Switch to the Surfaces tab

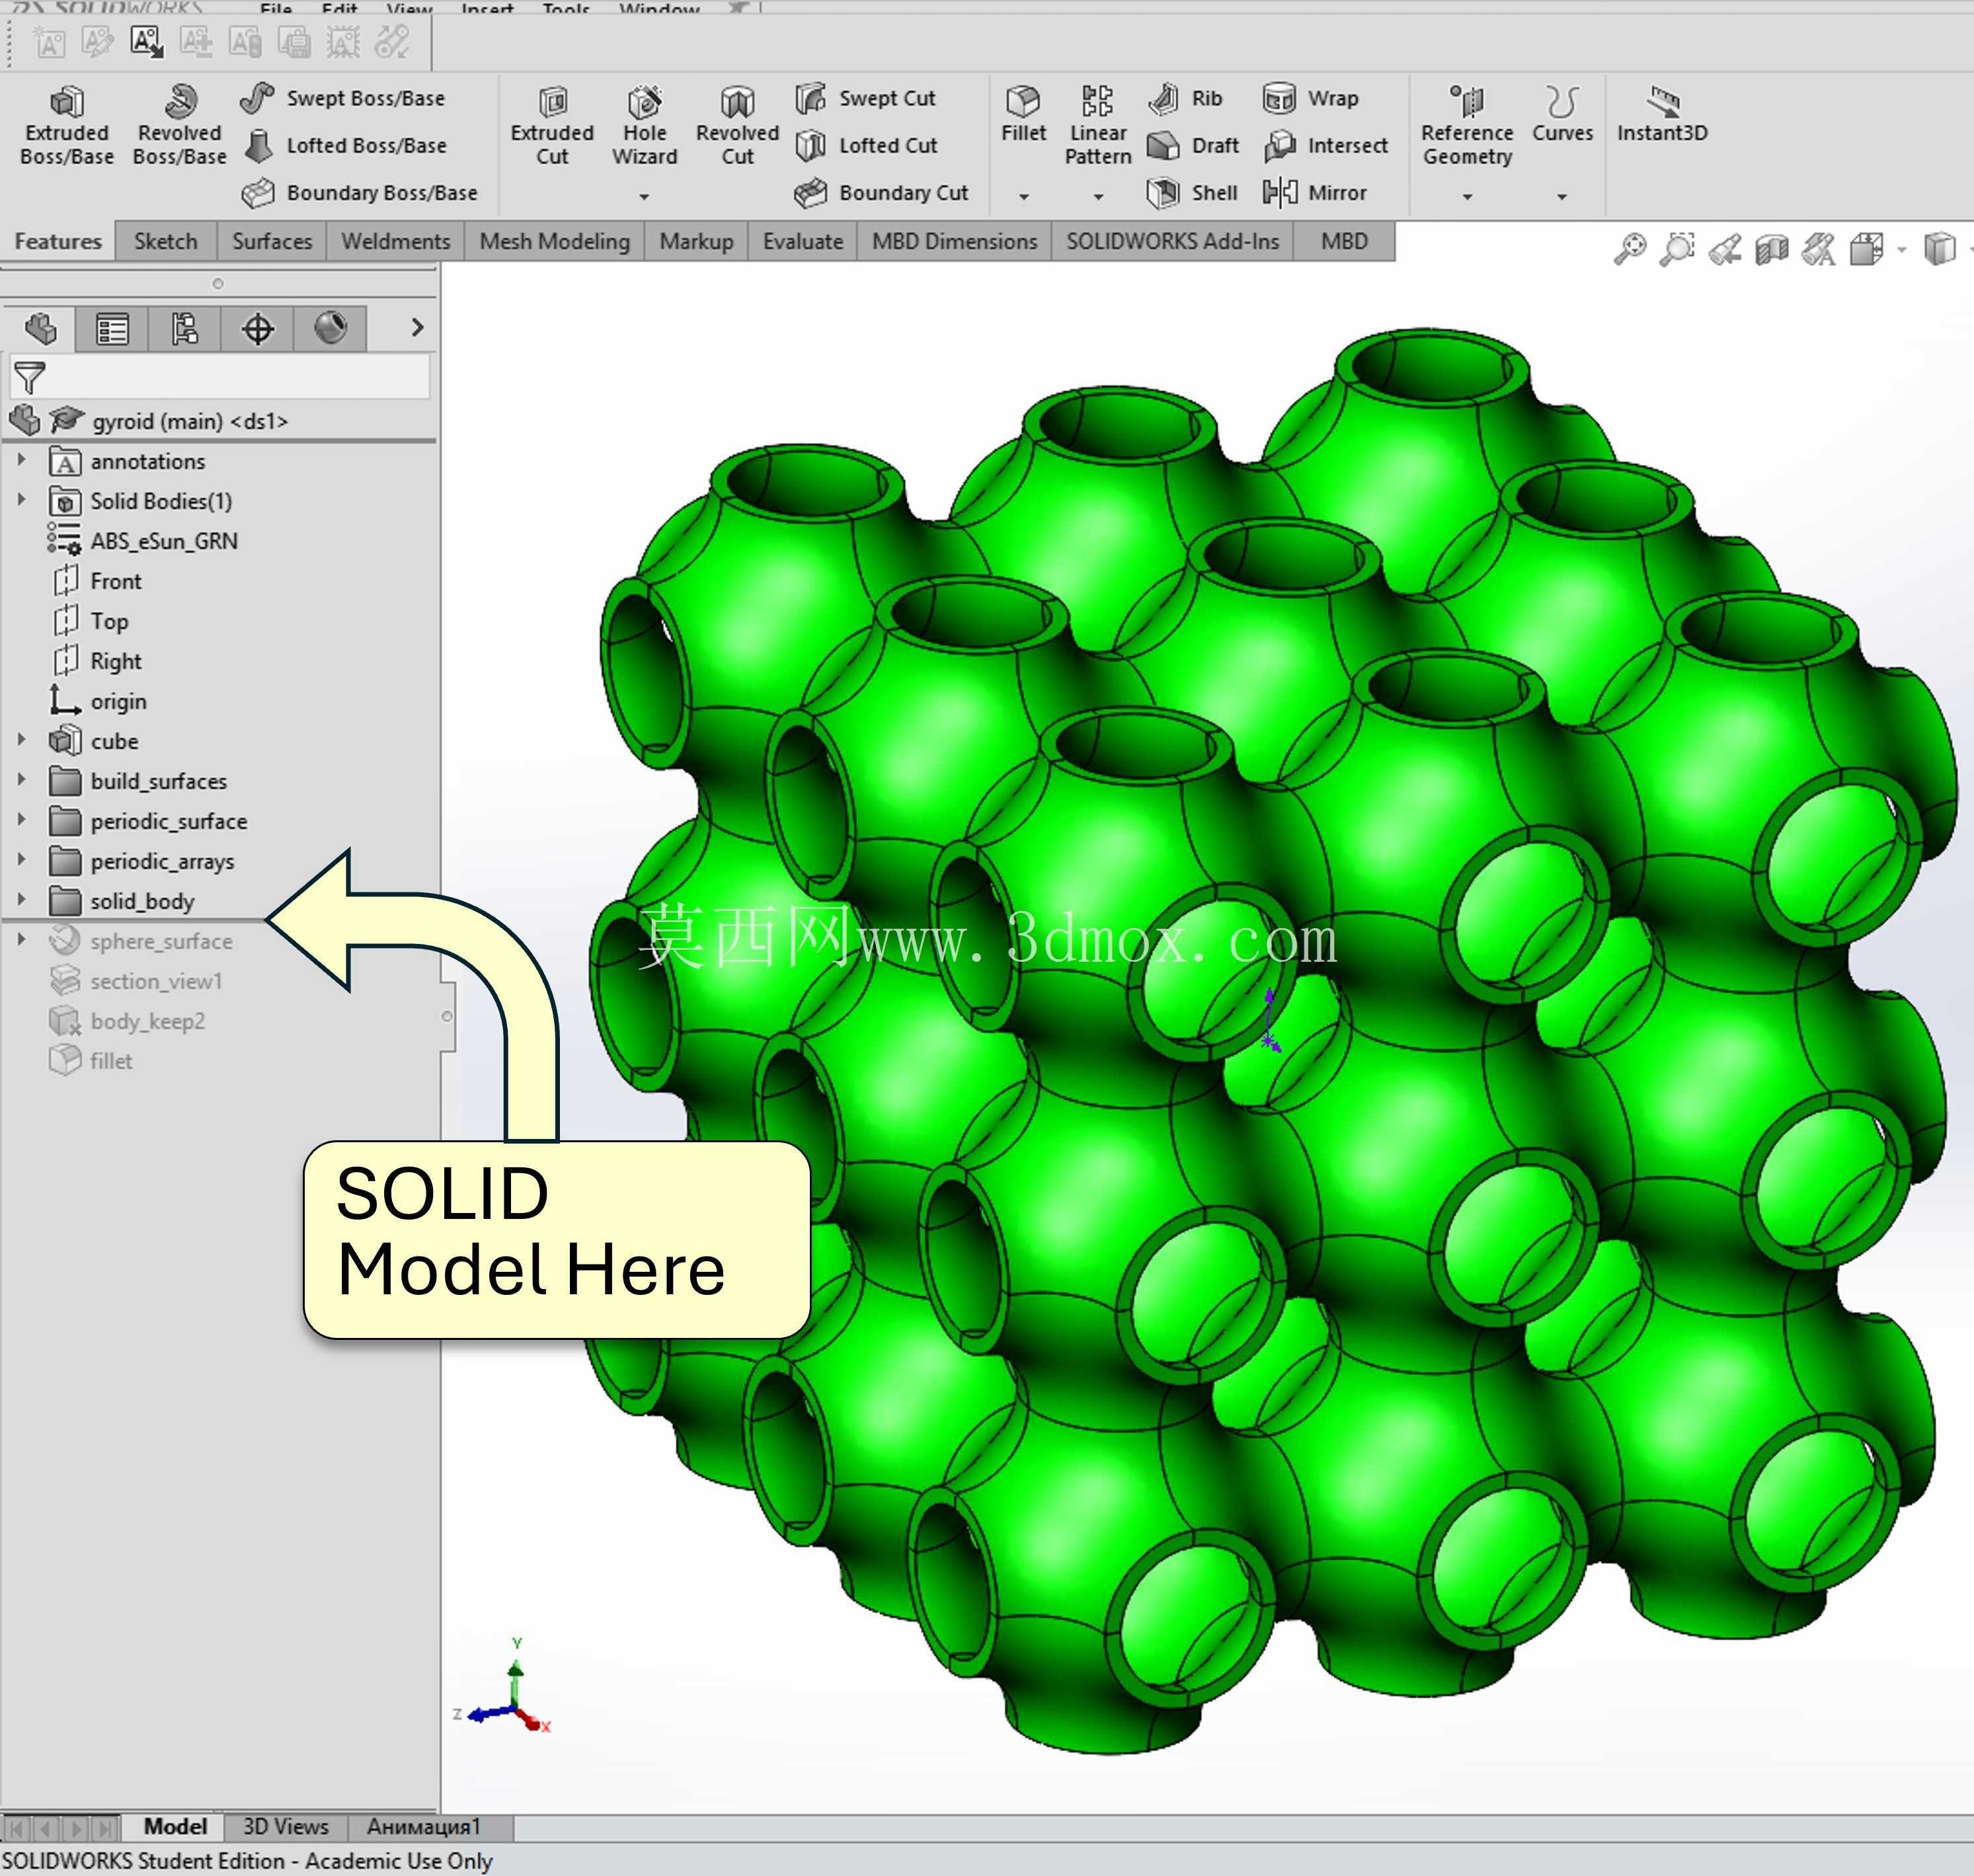(272, 241)
